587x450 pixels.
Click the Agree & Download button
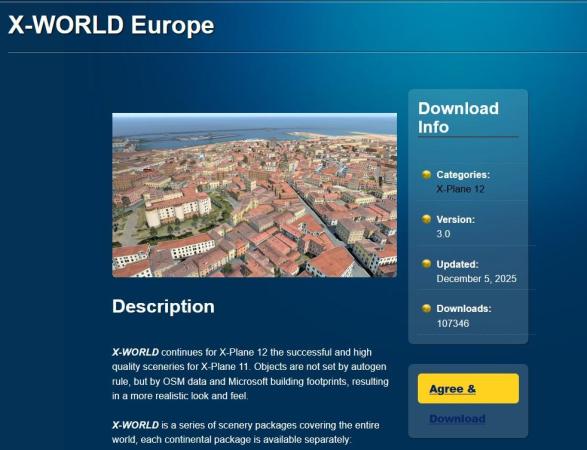[468, 389]
